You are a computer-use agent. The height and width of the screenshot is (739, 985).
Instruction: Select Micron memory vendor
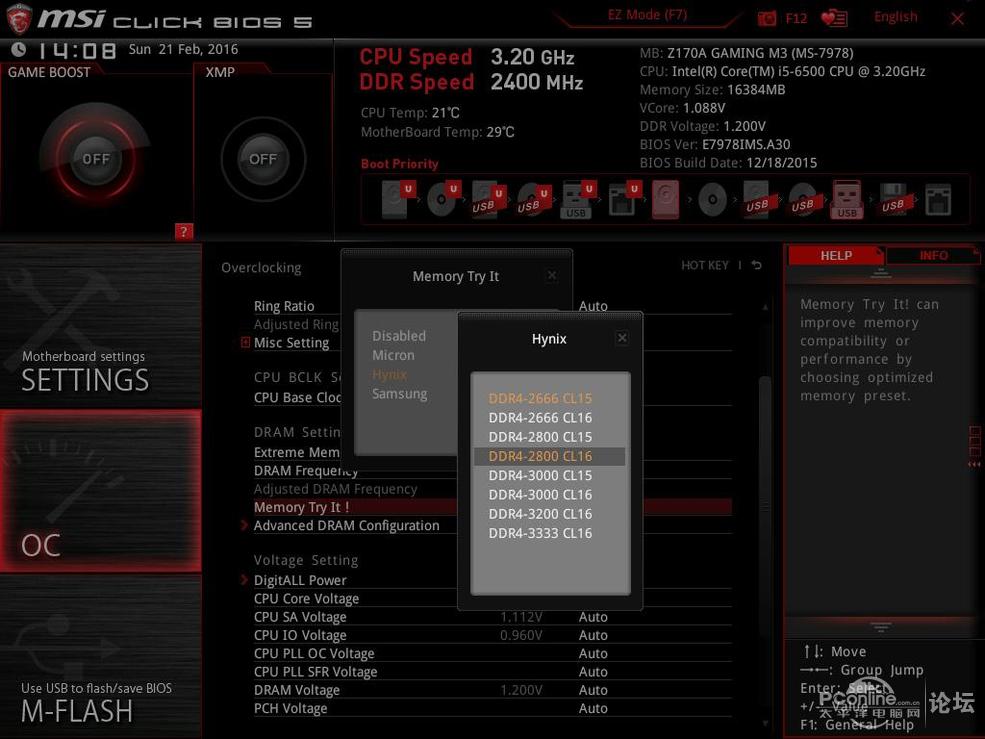[x=393, y=355]
